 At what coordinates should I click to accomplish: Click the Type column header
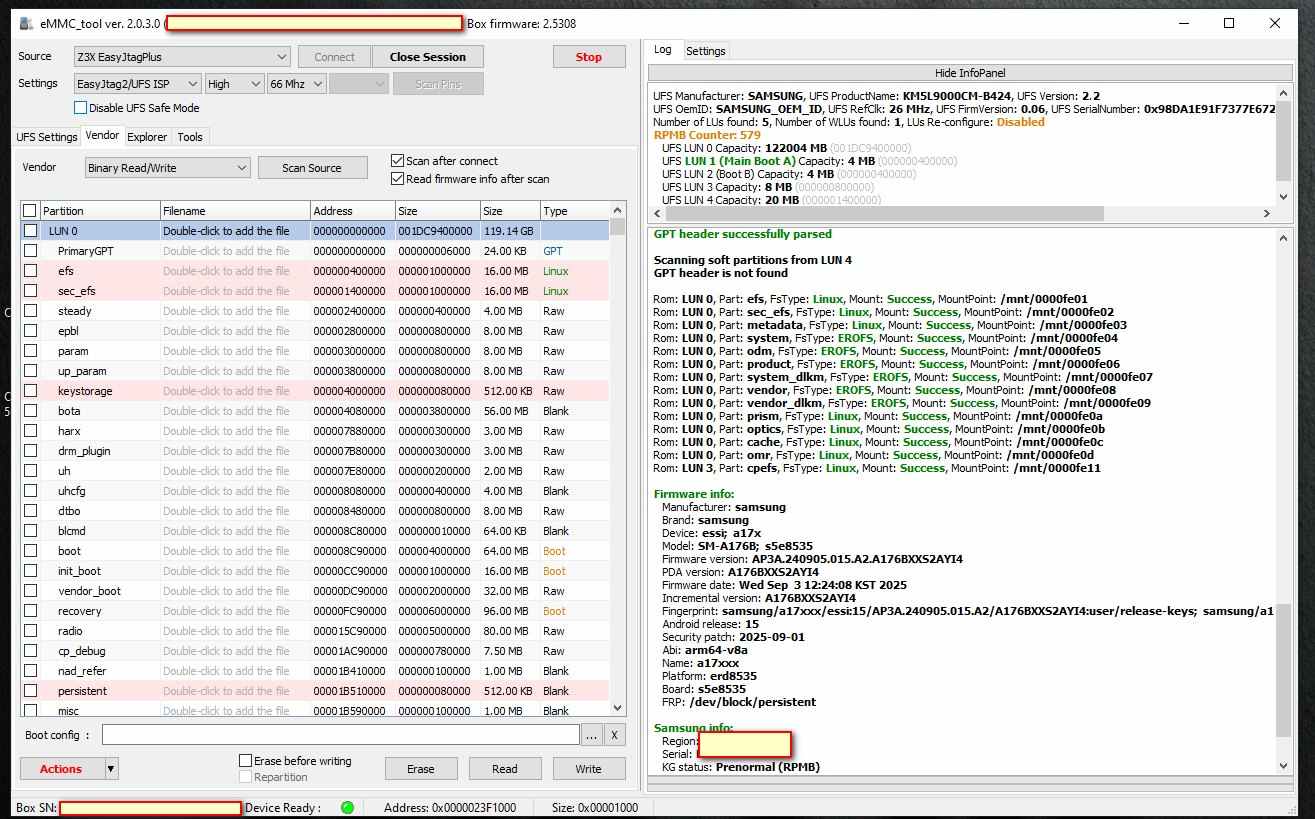[574, 211]
